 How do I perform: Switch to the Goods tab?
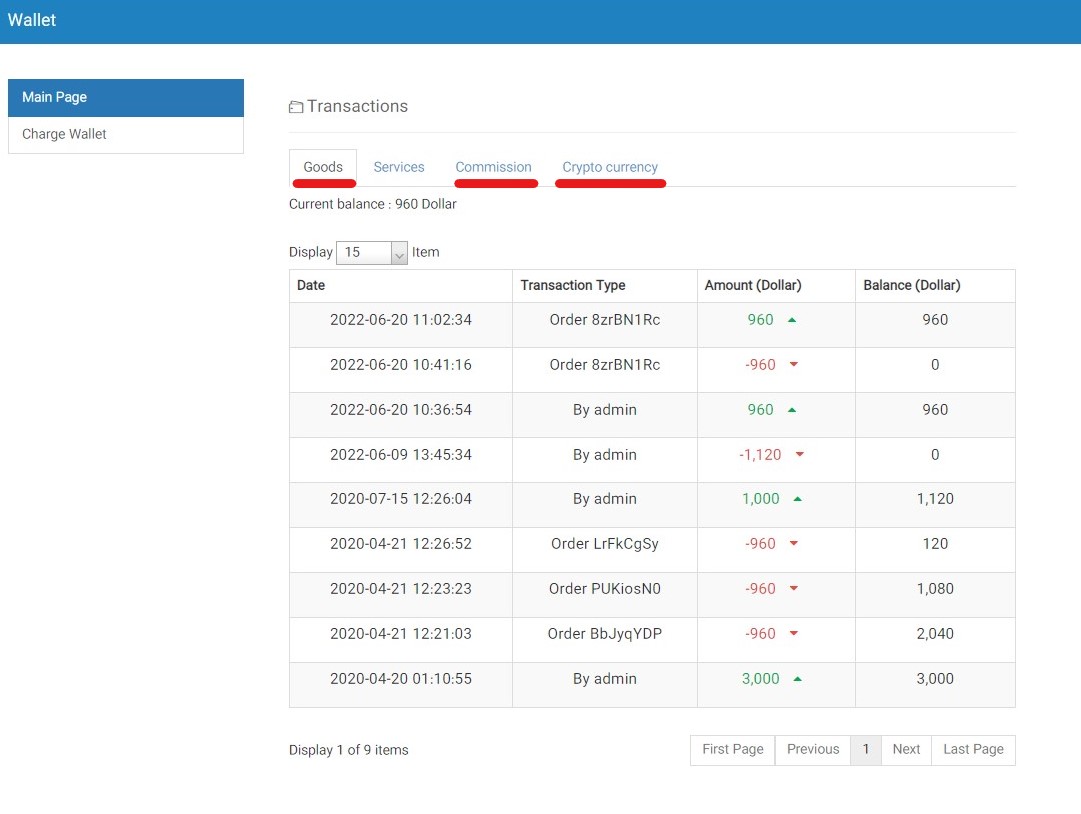323,167
